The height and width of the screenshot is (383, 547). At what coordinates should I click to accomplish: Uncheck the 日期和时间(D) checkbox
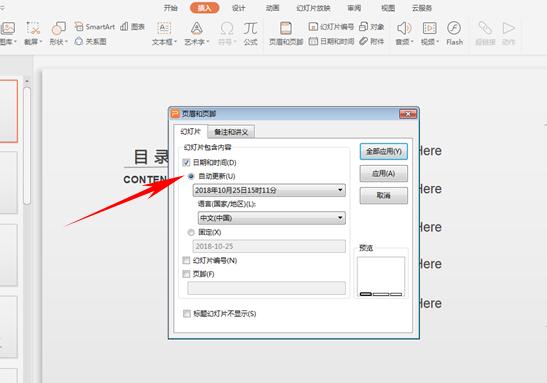tap(186, 163)
